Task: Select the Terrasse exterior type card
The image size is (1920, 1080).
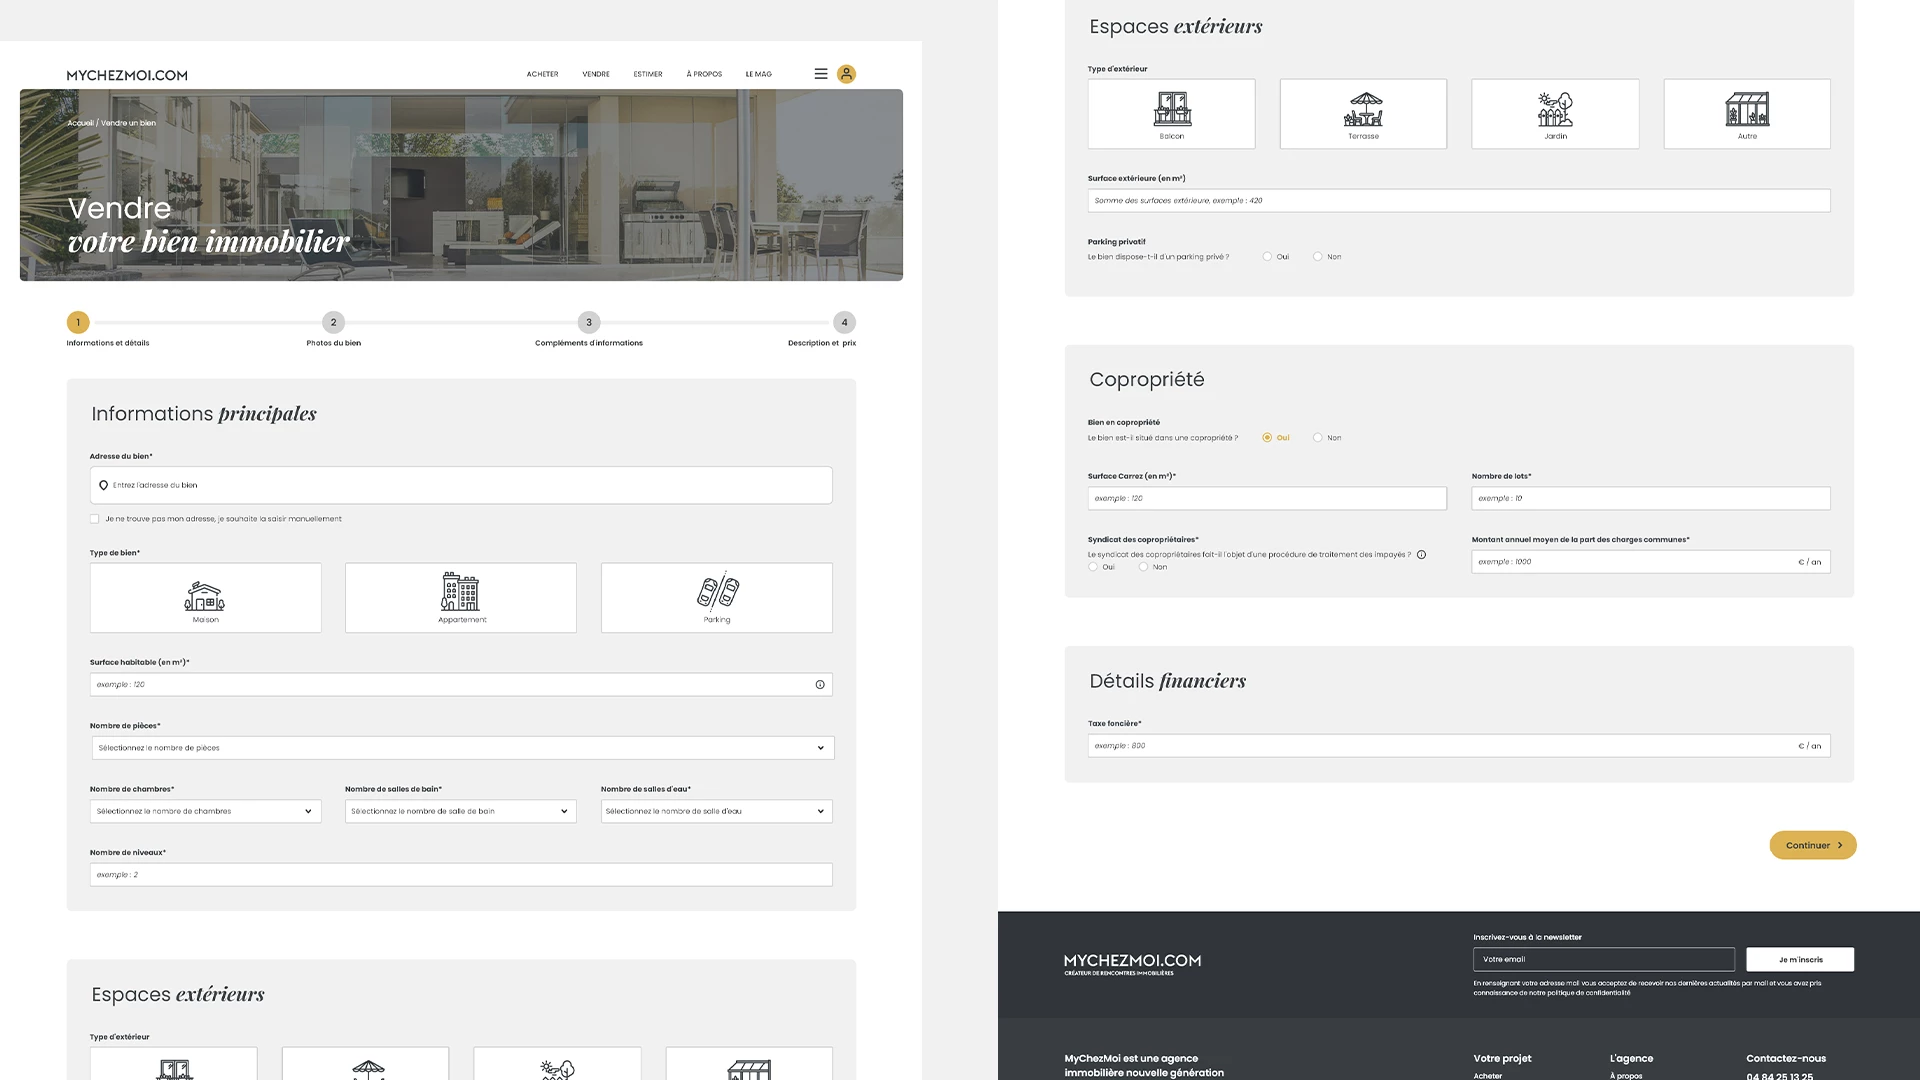Action: click(1364, 114)
